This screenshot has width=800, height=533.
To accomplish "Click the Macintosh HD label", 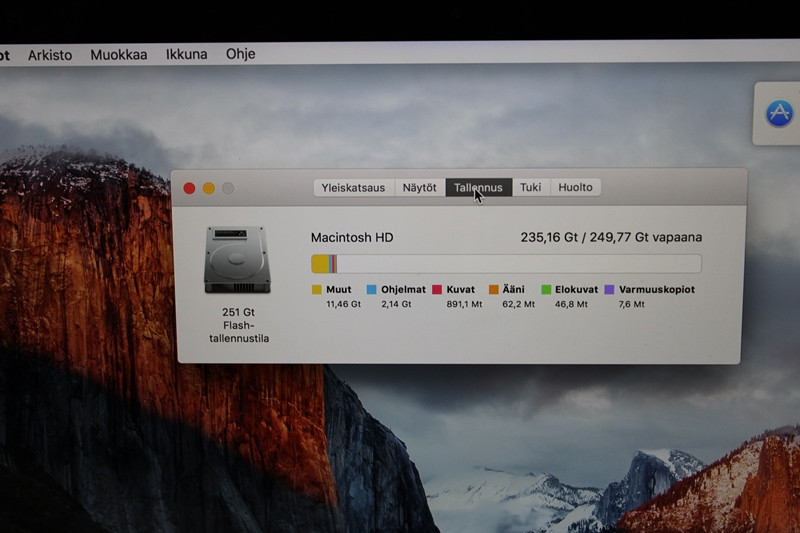I will point(352,238).
